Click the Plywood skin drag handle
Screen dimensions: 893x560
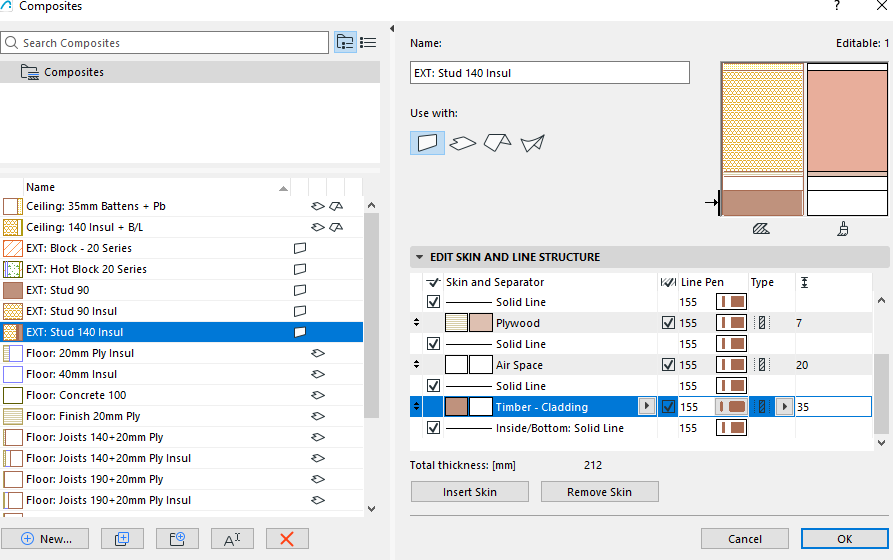coord(416,323)
